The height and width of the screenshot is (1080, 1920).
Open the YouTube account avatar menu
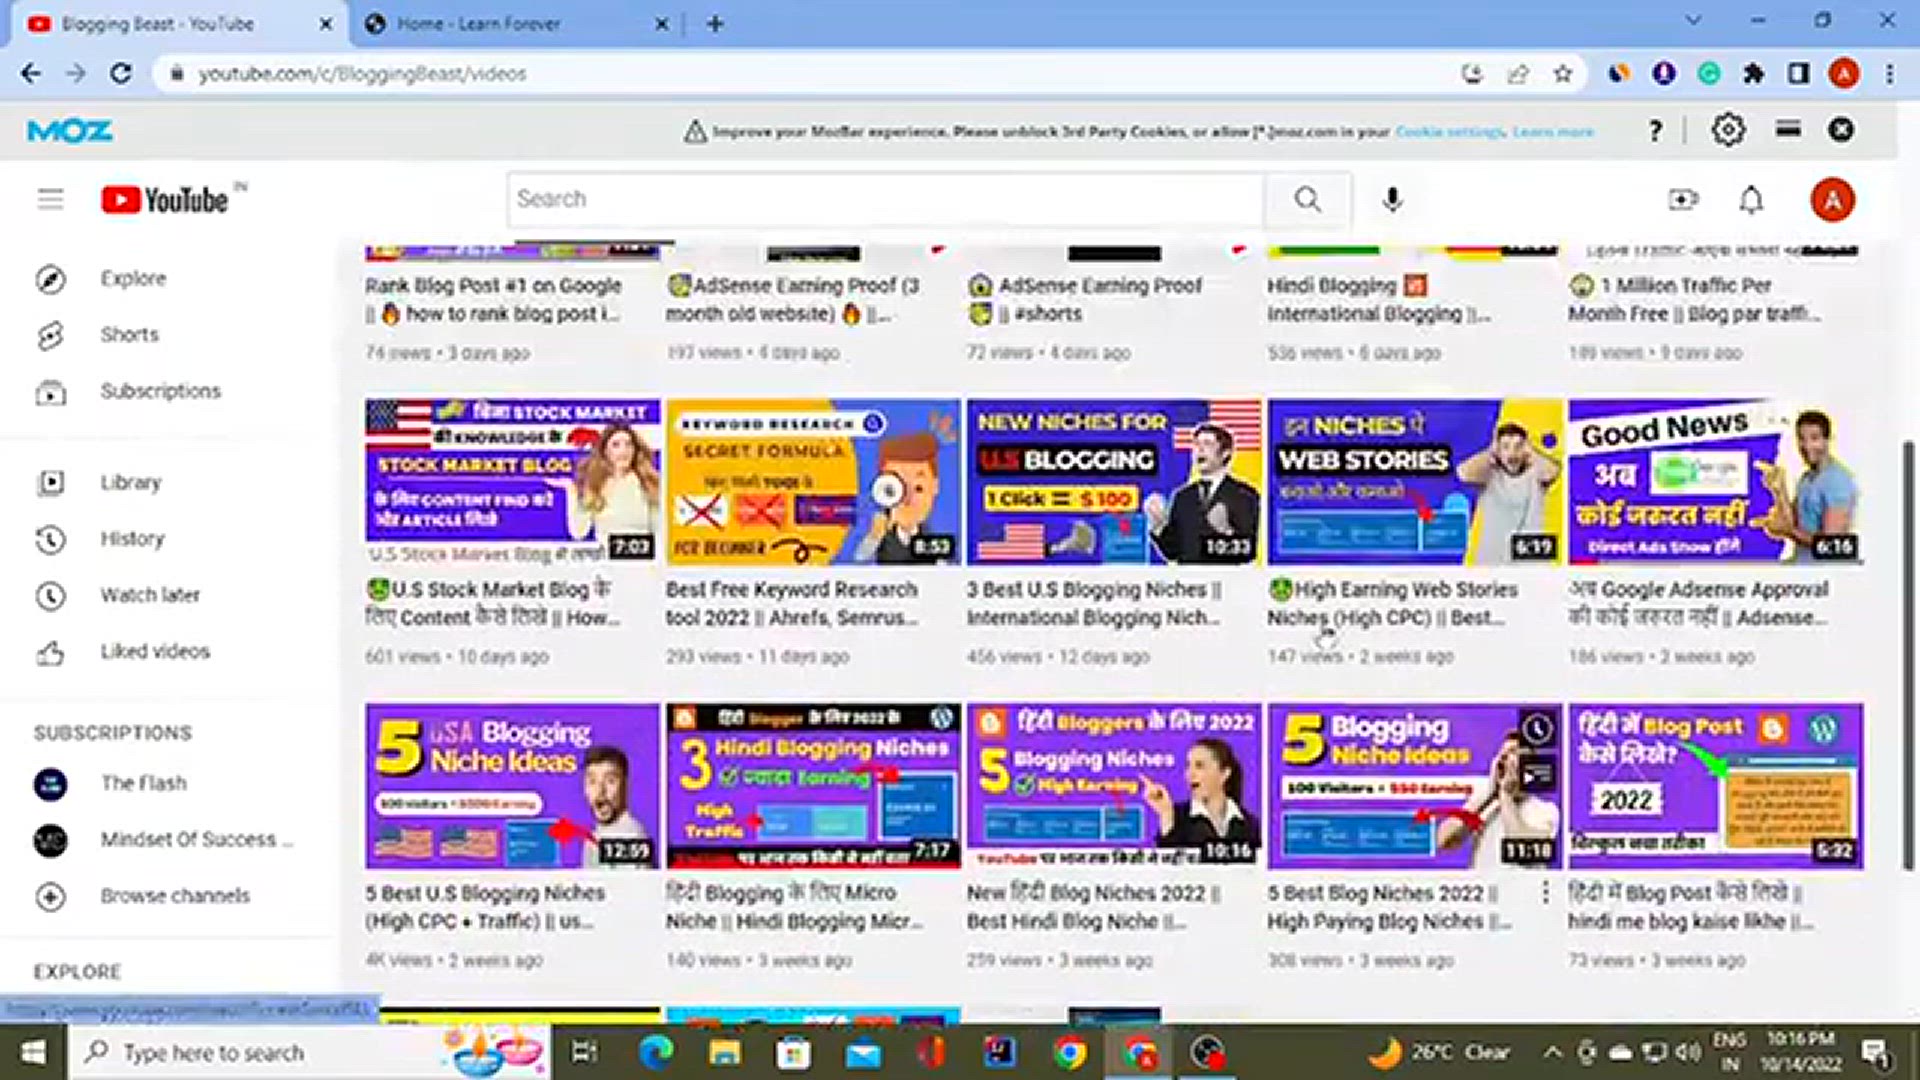tap(1832, 200)
